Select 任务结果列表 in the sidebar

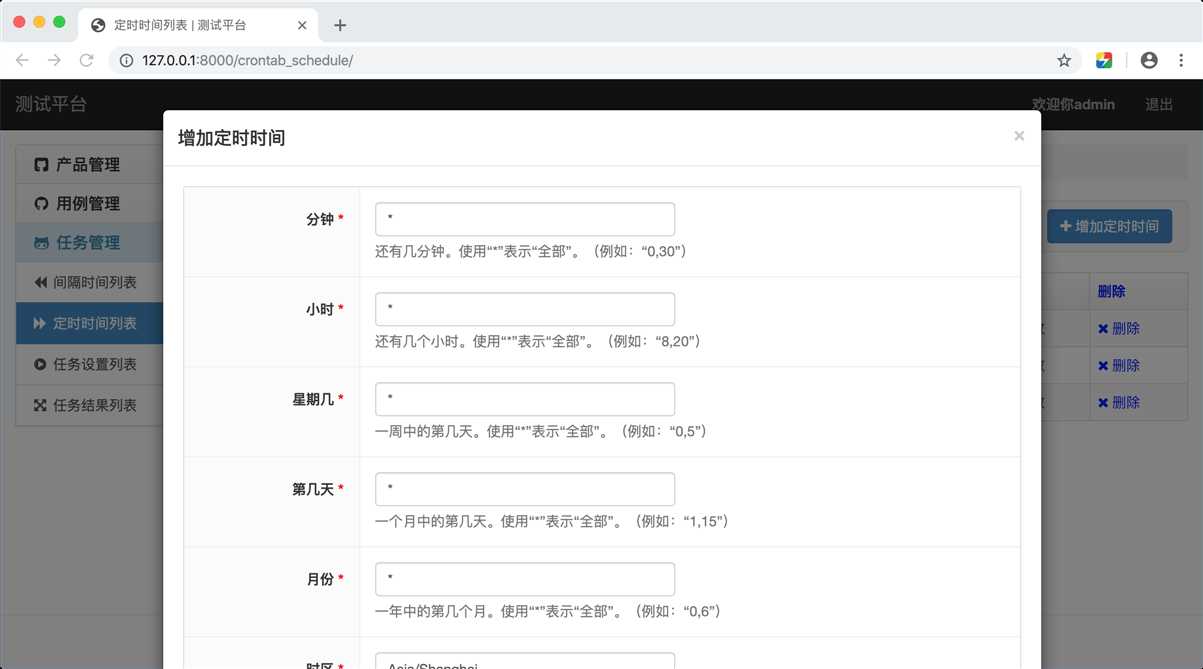coord(90,405)
